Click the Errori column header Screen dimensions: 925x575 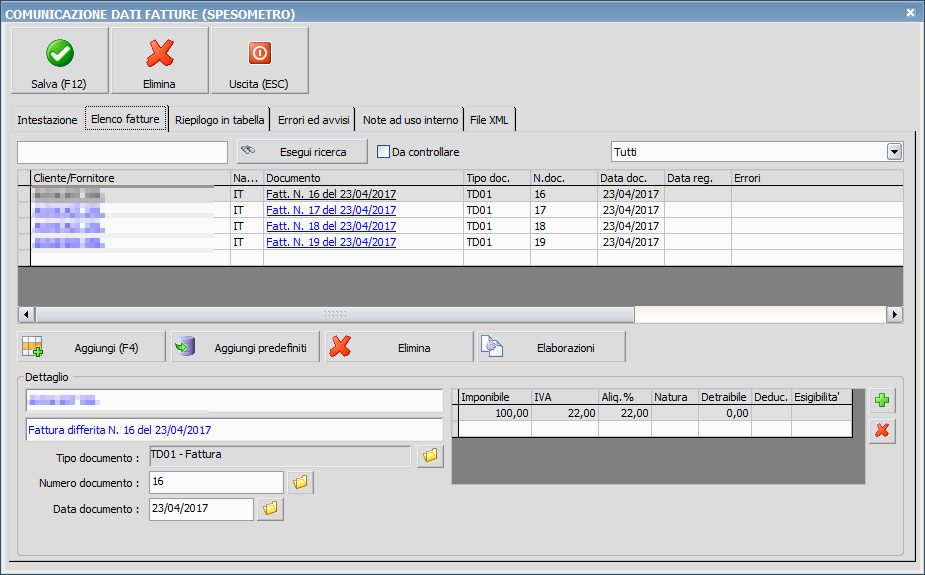click(817, 178)
